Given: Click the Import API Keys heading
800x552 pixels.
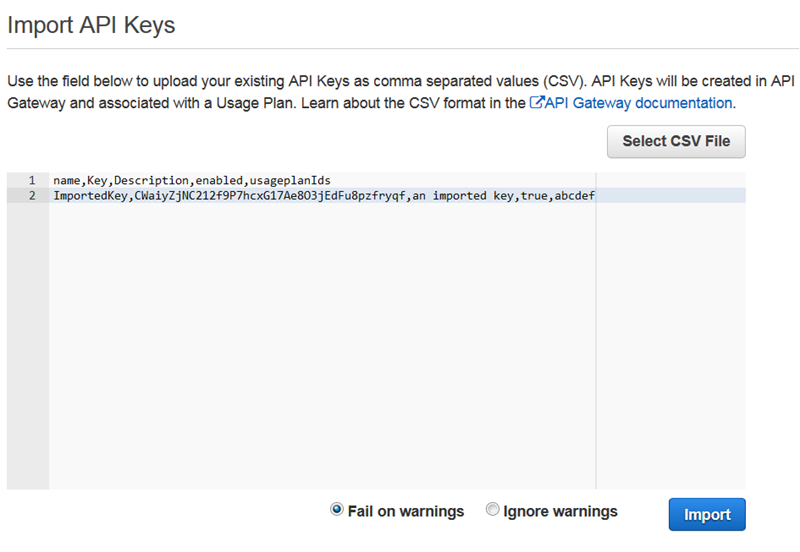Looking at the screenshot, I should (91, 25).
